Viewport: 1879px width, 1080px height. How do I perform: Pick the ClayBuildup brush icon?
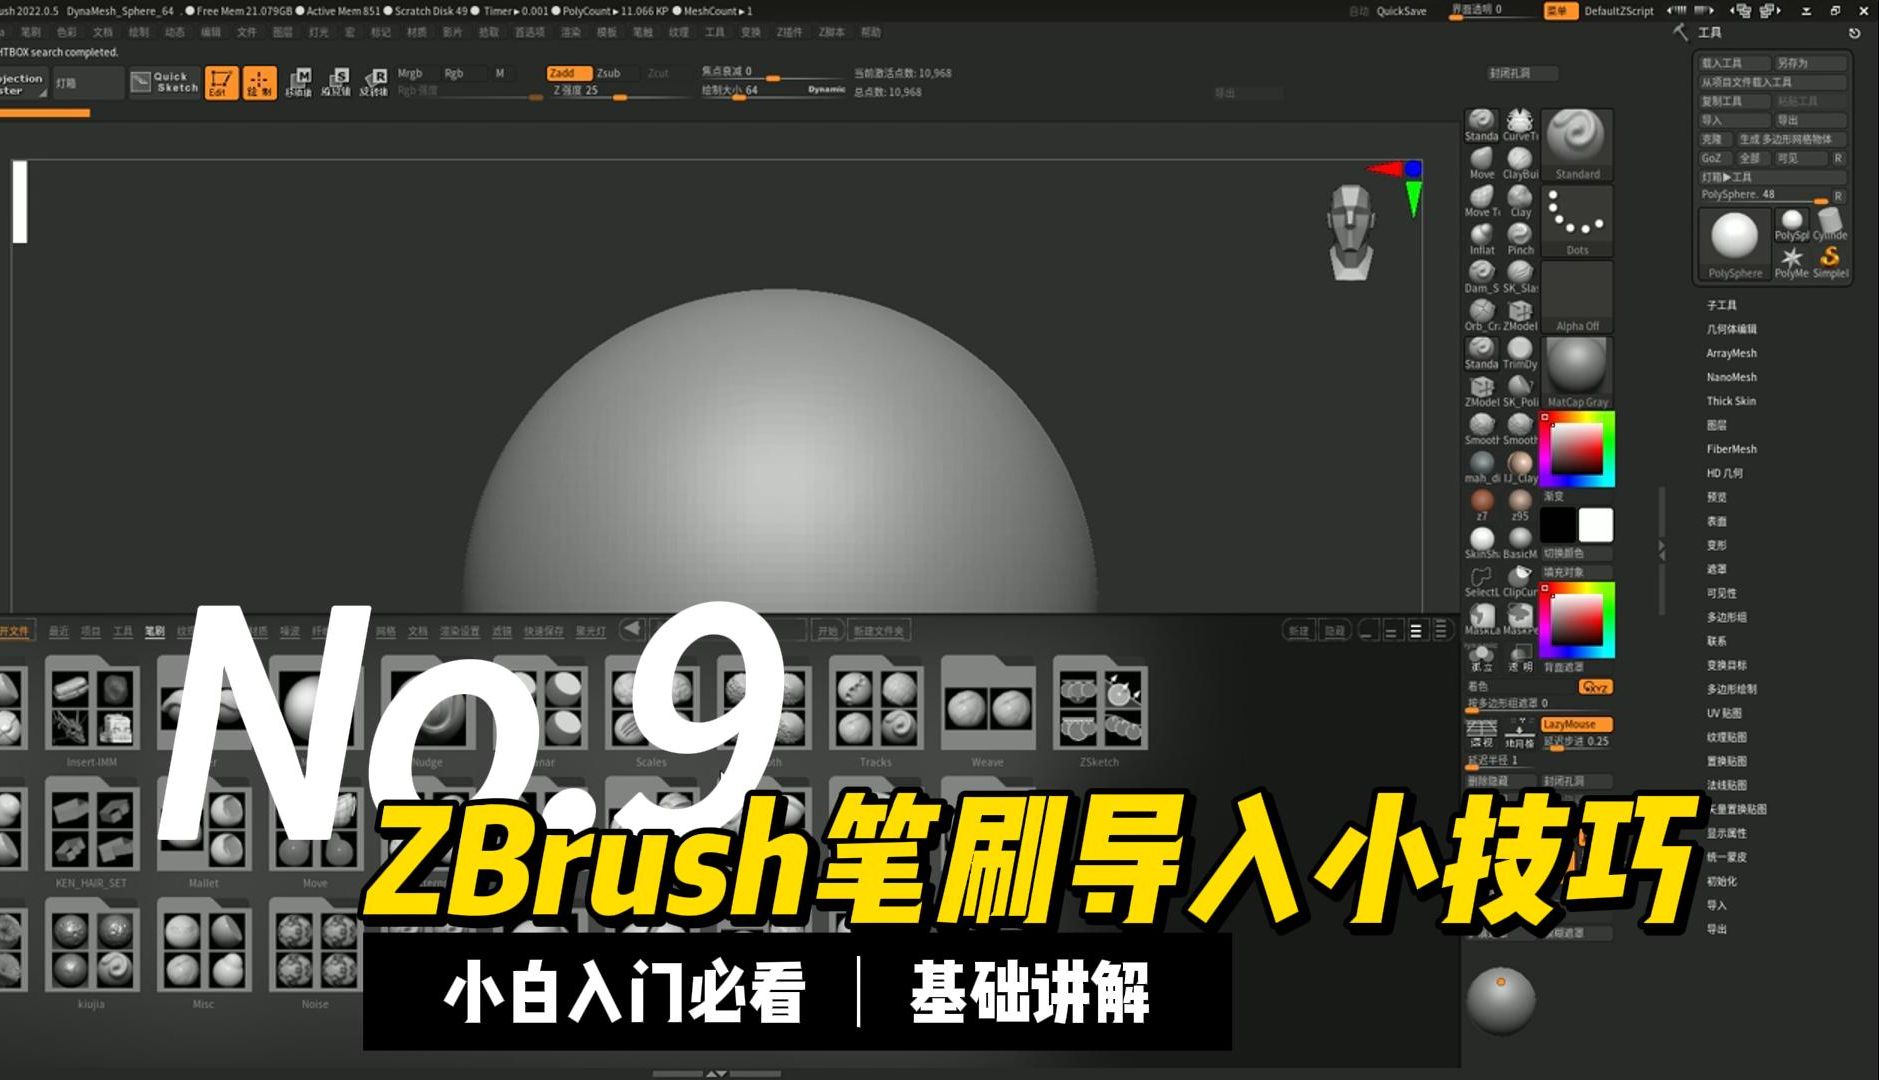(1520, 163)
